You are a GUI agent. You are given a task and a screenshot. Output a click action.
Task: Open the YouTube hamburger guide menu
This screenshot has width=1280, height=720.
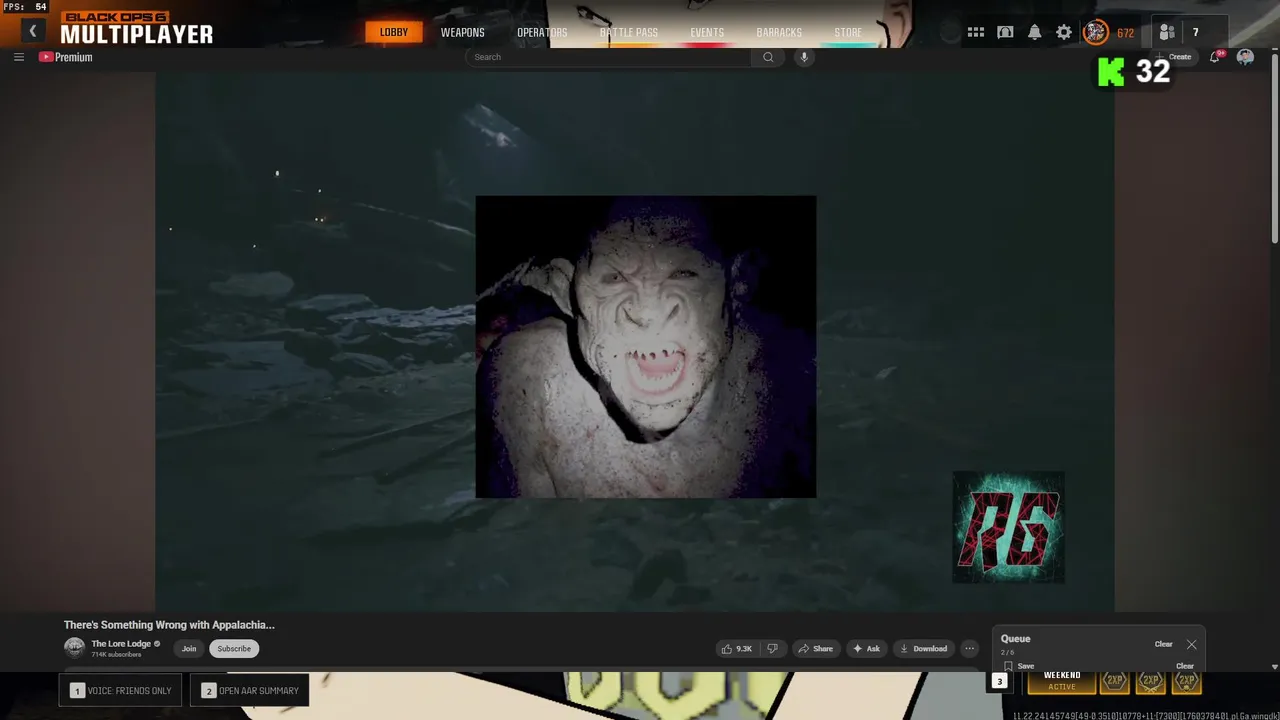click(18, 57)
